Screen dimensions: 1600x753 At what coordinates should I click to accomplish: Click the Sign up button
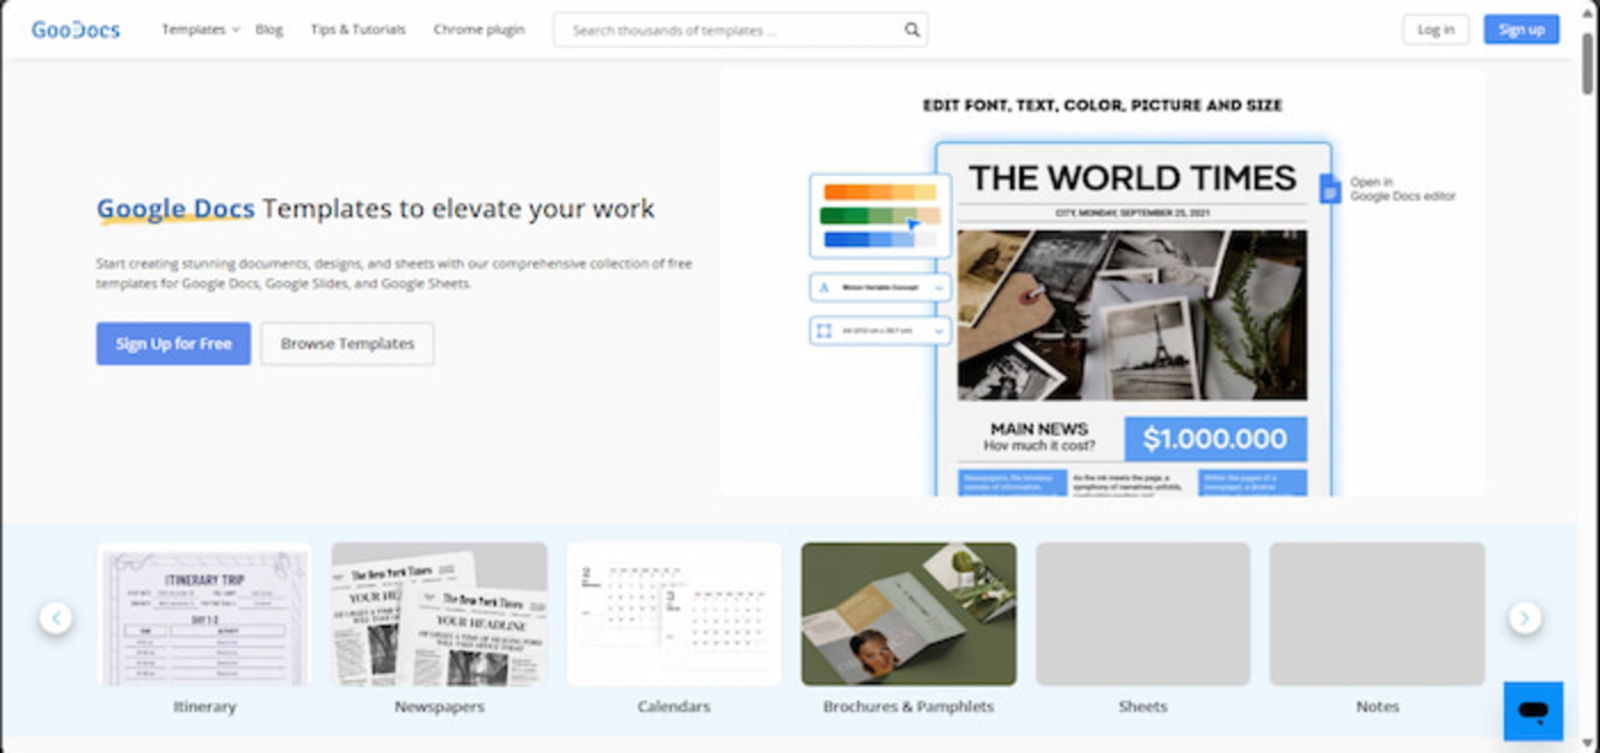coord(1521,30)
